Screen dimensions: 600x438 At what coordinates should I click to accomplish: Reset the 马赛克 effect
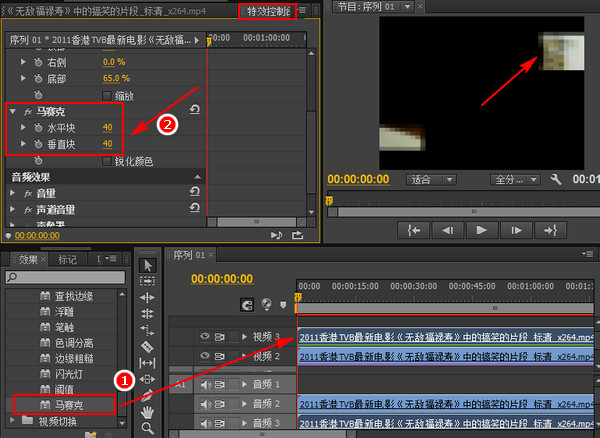click(x=195, y=110)
